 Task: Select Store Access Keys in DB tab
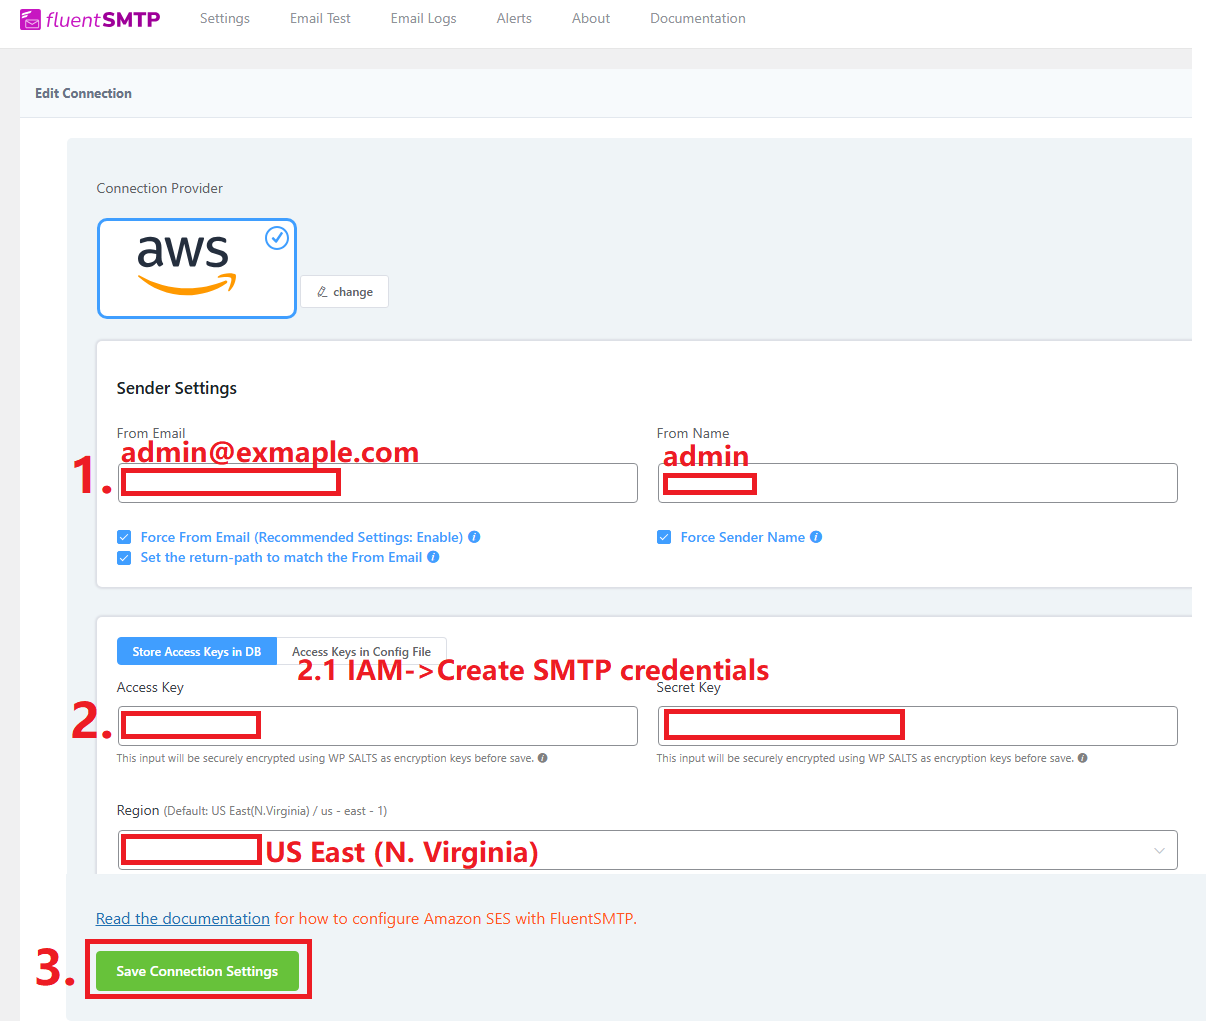(x=197, y=651)
